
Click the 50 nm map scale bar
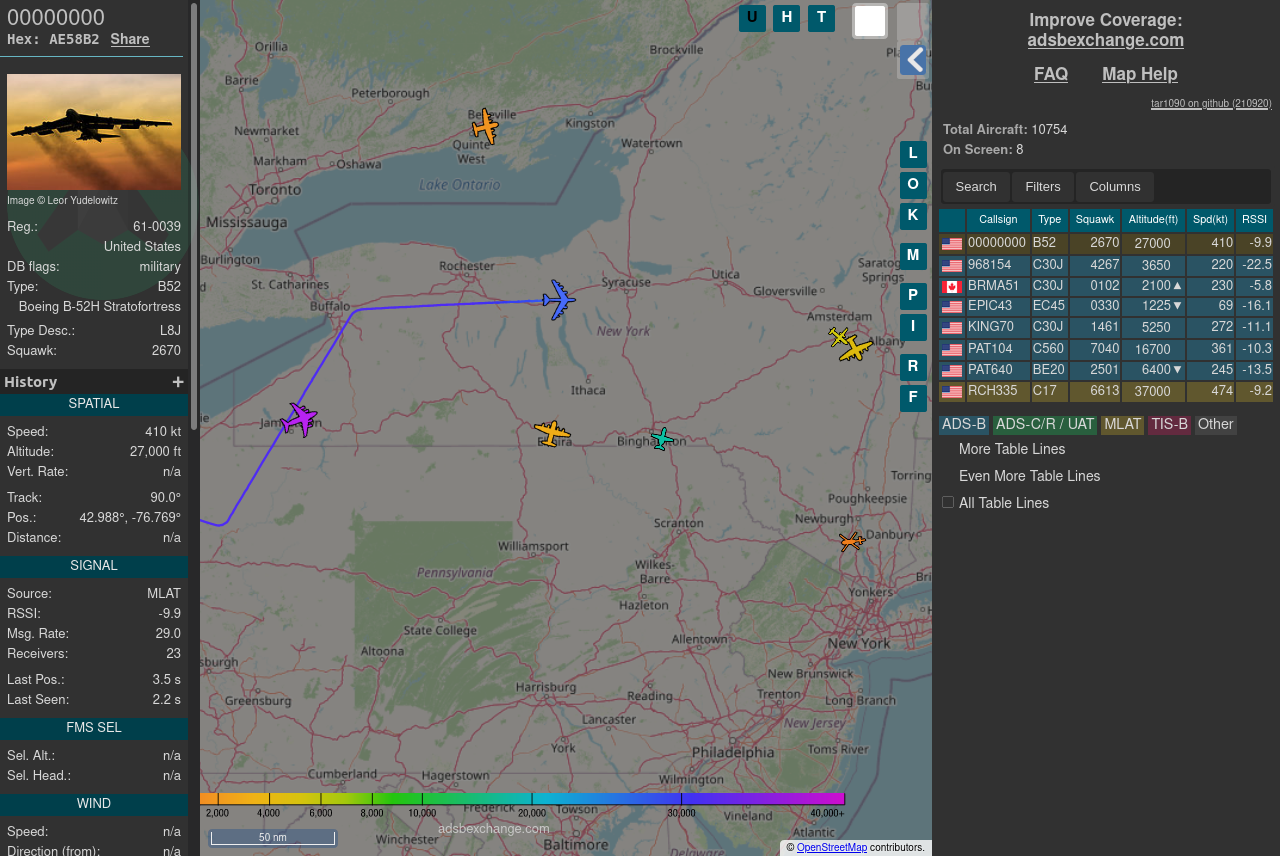(272, 837)
